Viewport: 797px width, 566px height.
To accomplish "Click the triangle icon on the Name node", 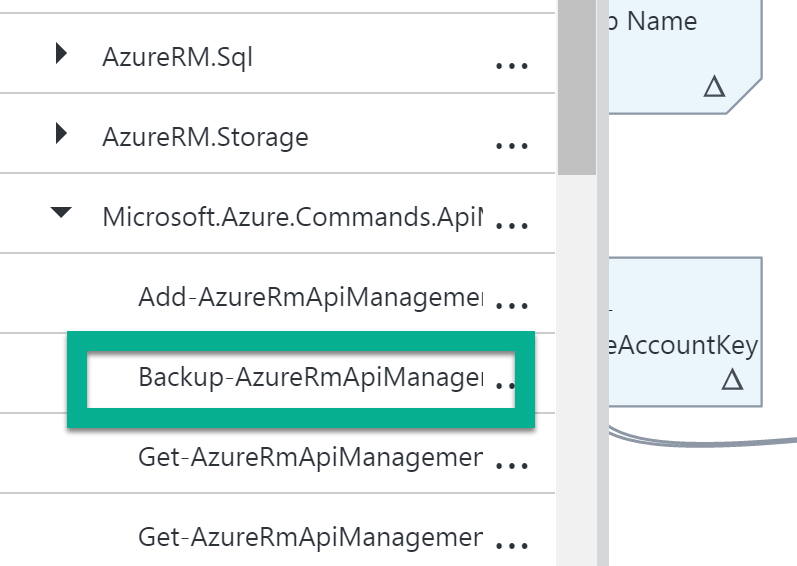I will 713,87.
